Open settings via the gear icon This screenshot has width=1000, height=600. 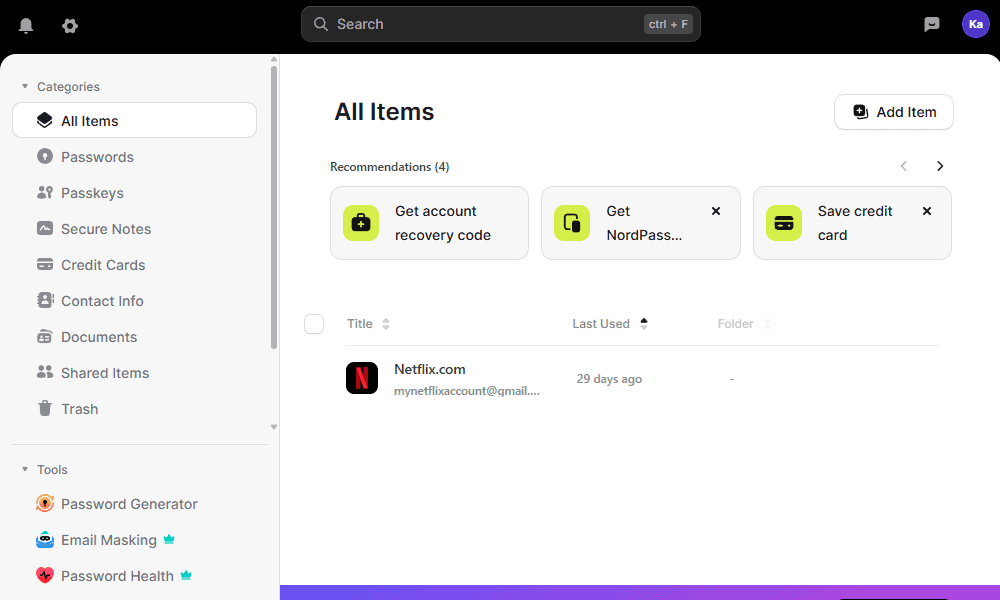(70, 26)
